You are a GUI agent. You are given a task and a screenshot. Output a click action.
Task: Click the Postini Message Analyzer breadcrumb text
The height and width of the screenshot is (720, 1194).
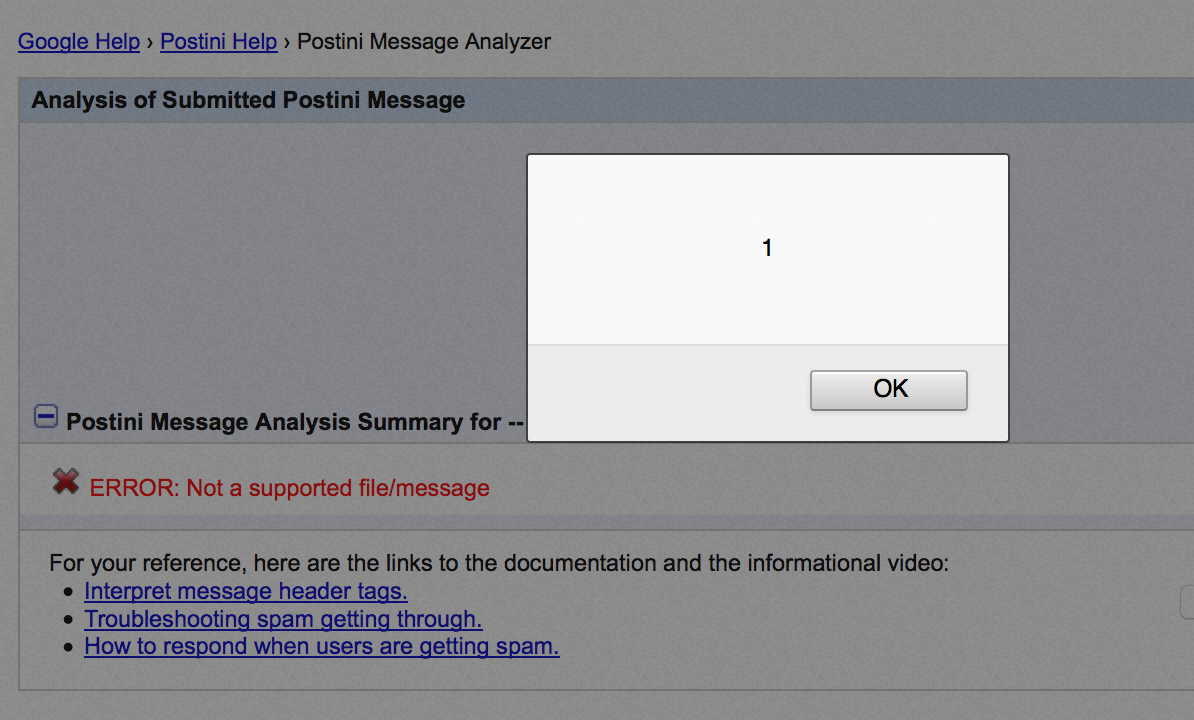tap(424, 42)
